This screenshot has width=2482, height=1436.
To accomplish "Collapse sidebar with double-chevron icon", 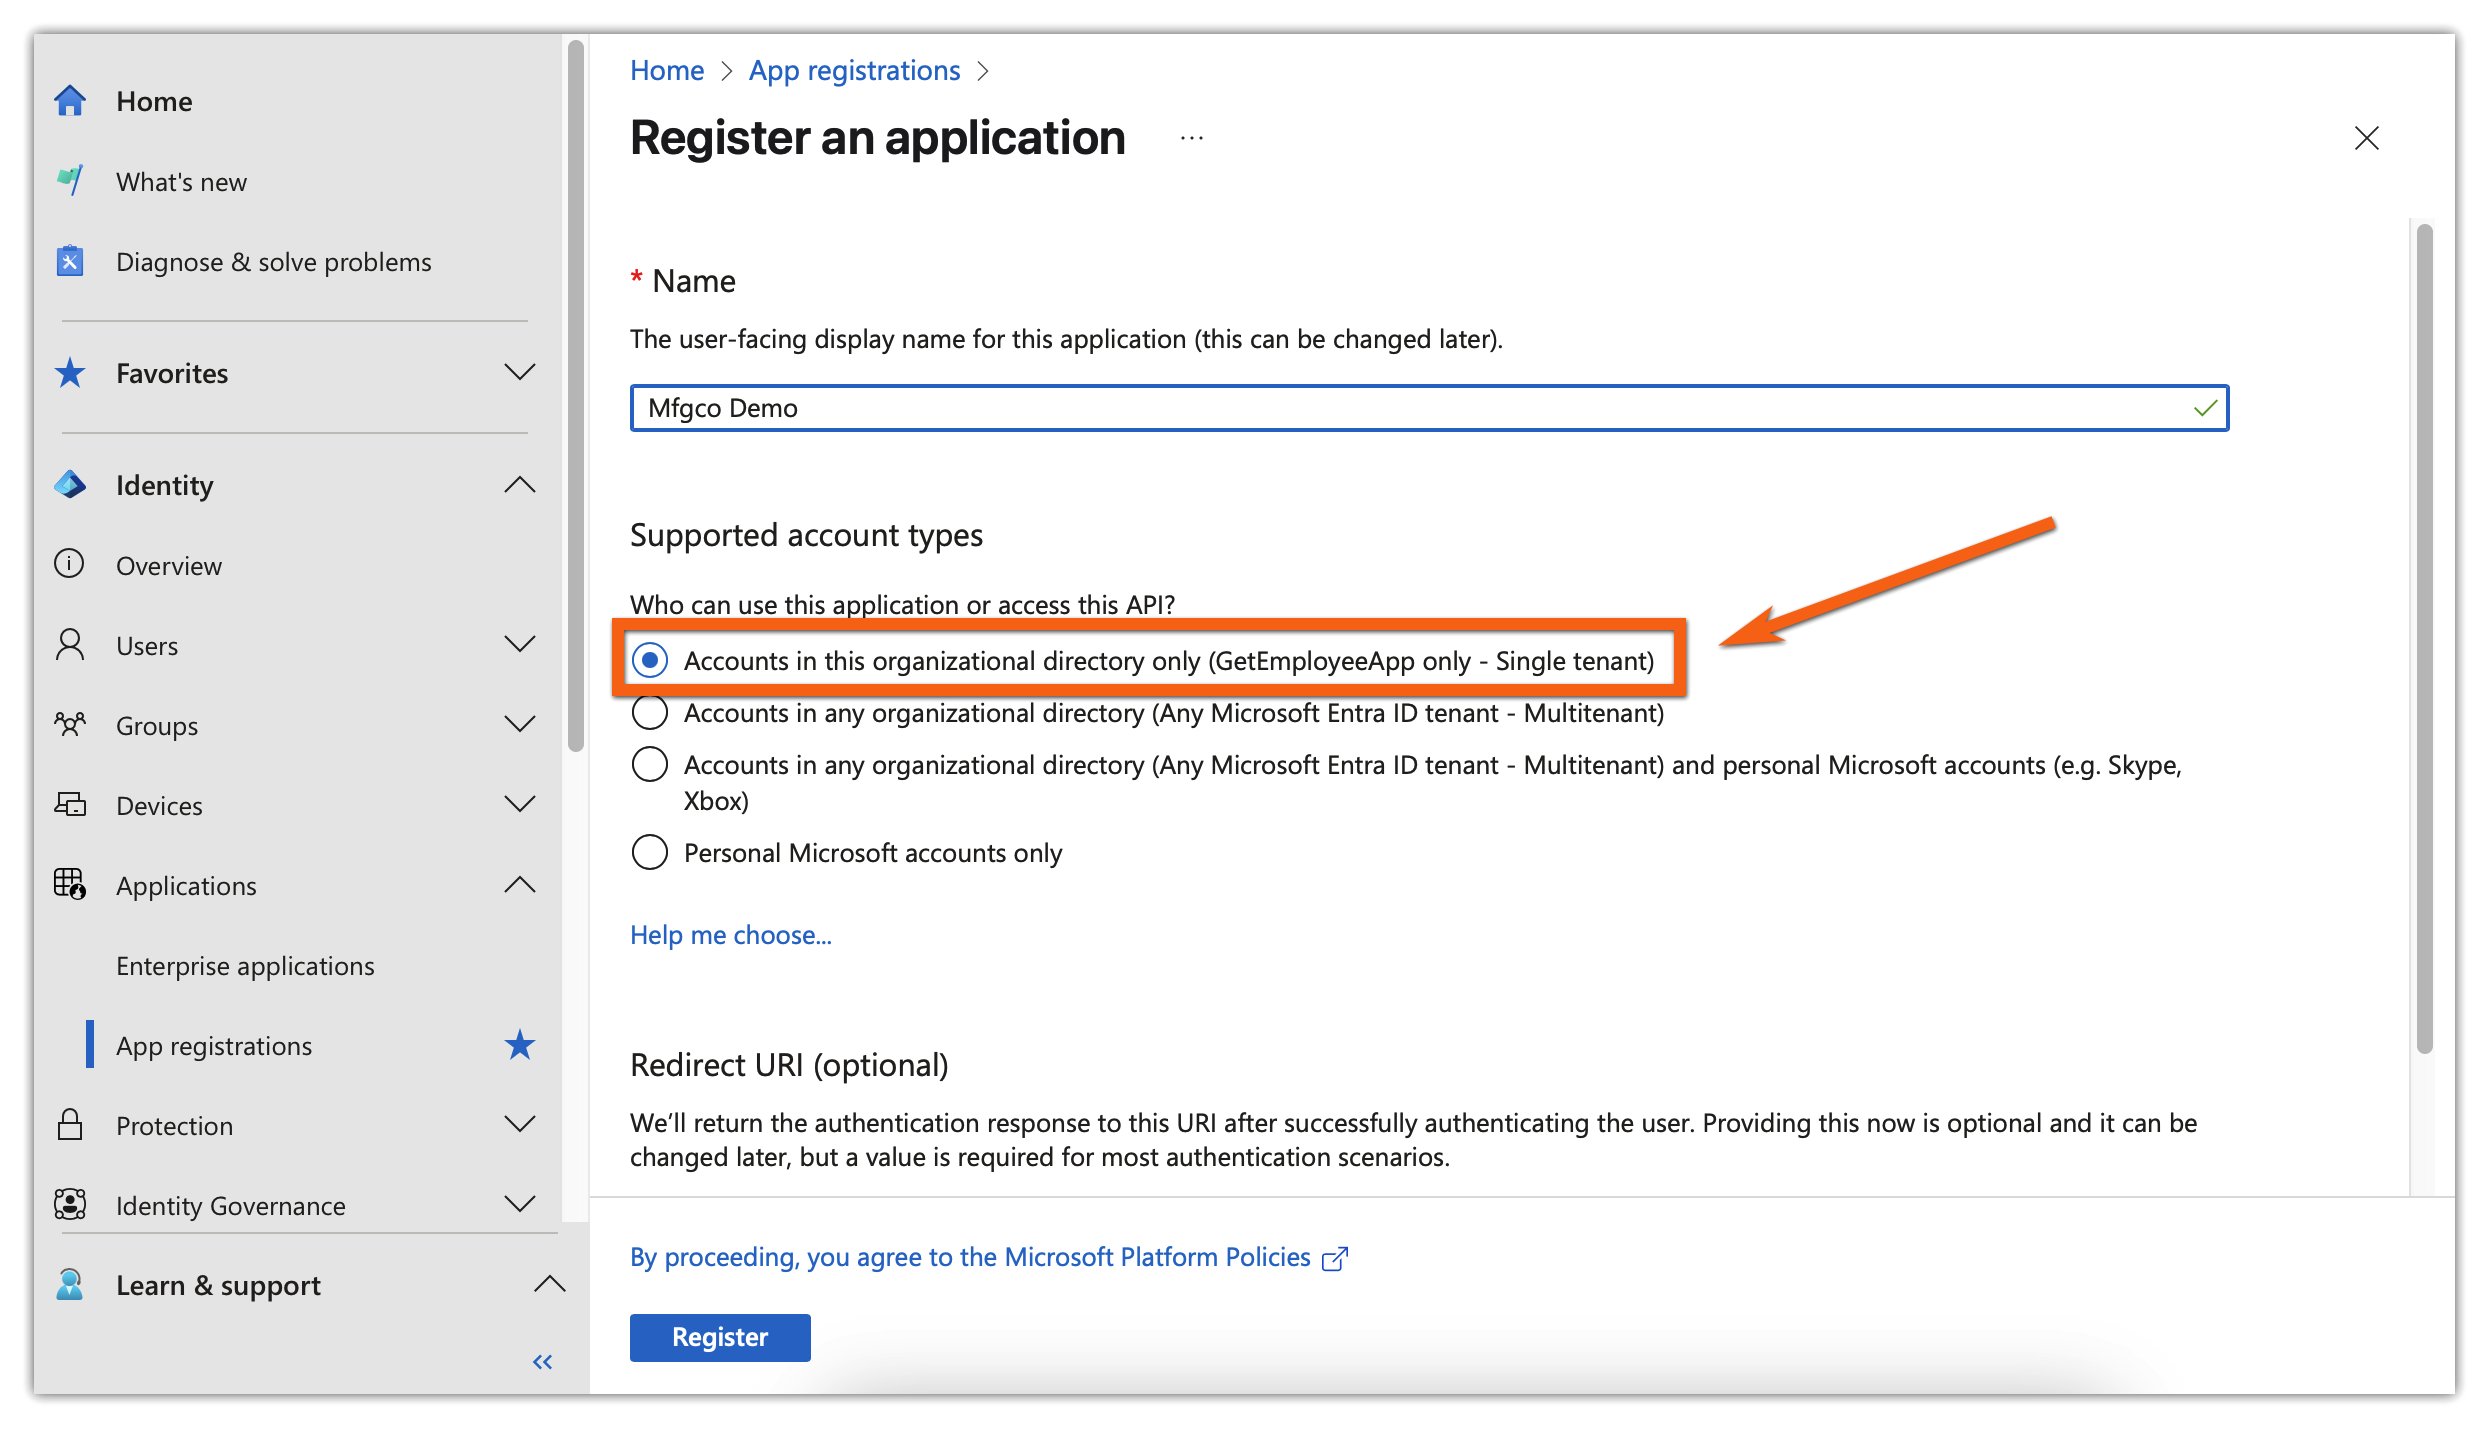I will [x=543, y=1361].
